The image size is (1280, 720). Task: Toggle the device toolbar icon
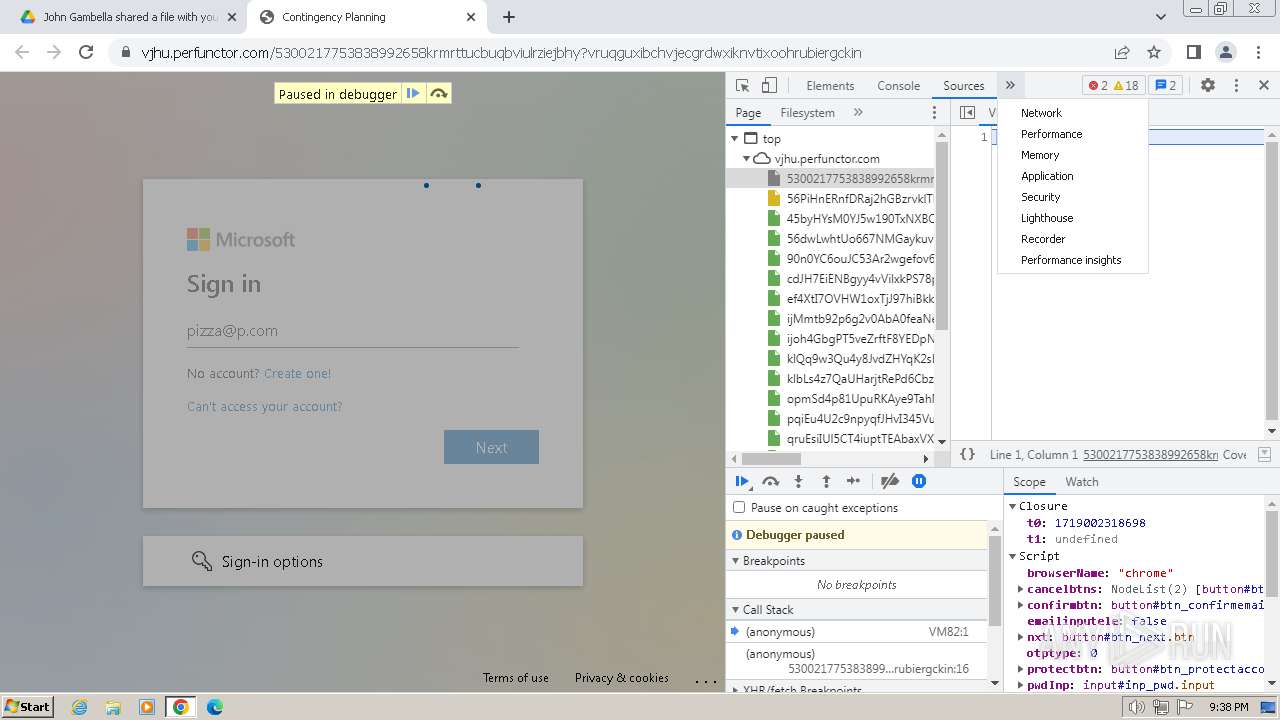pos(769,86)
